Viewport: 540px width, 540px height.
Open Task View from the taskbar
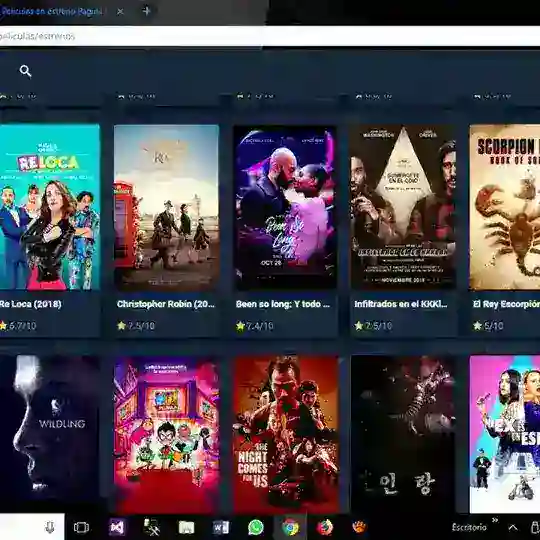tap(81, 527)
